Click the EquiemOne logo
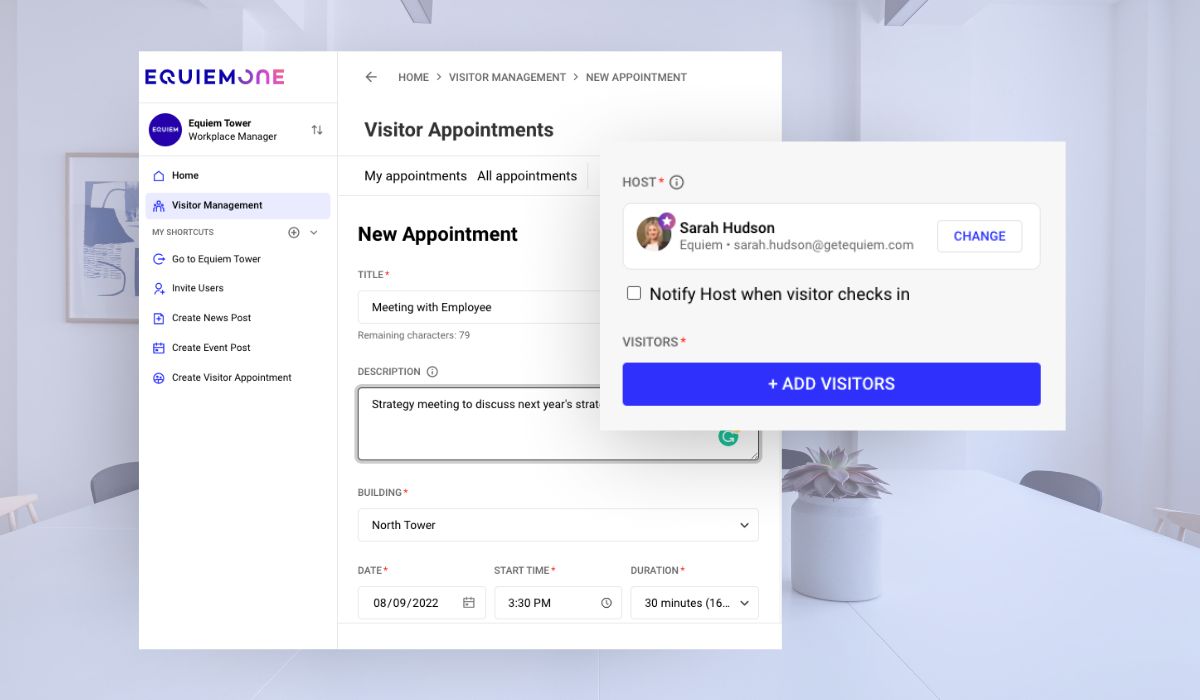The height and width of the screenshot is (700, 1200). pos(214,77)
